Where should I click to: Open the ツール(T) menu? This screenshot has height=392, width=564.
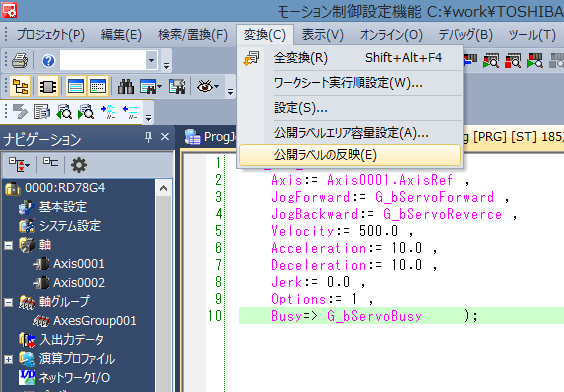(x=532, y=35)
